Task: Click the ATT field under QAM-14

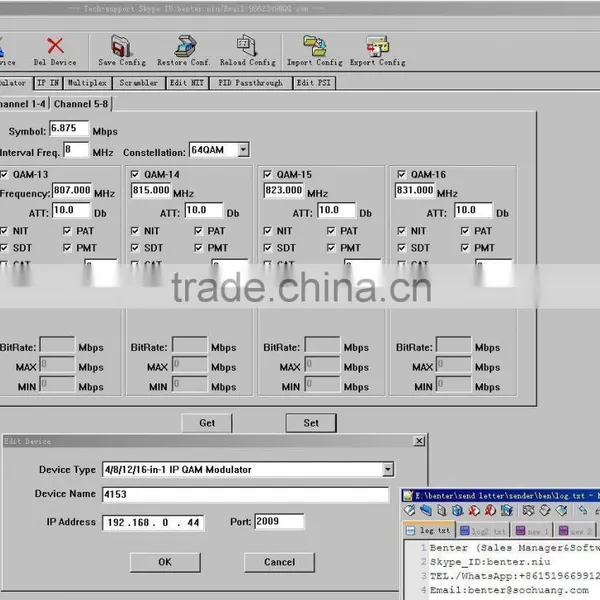Action: point(204,210)
